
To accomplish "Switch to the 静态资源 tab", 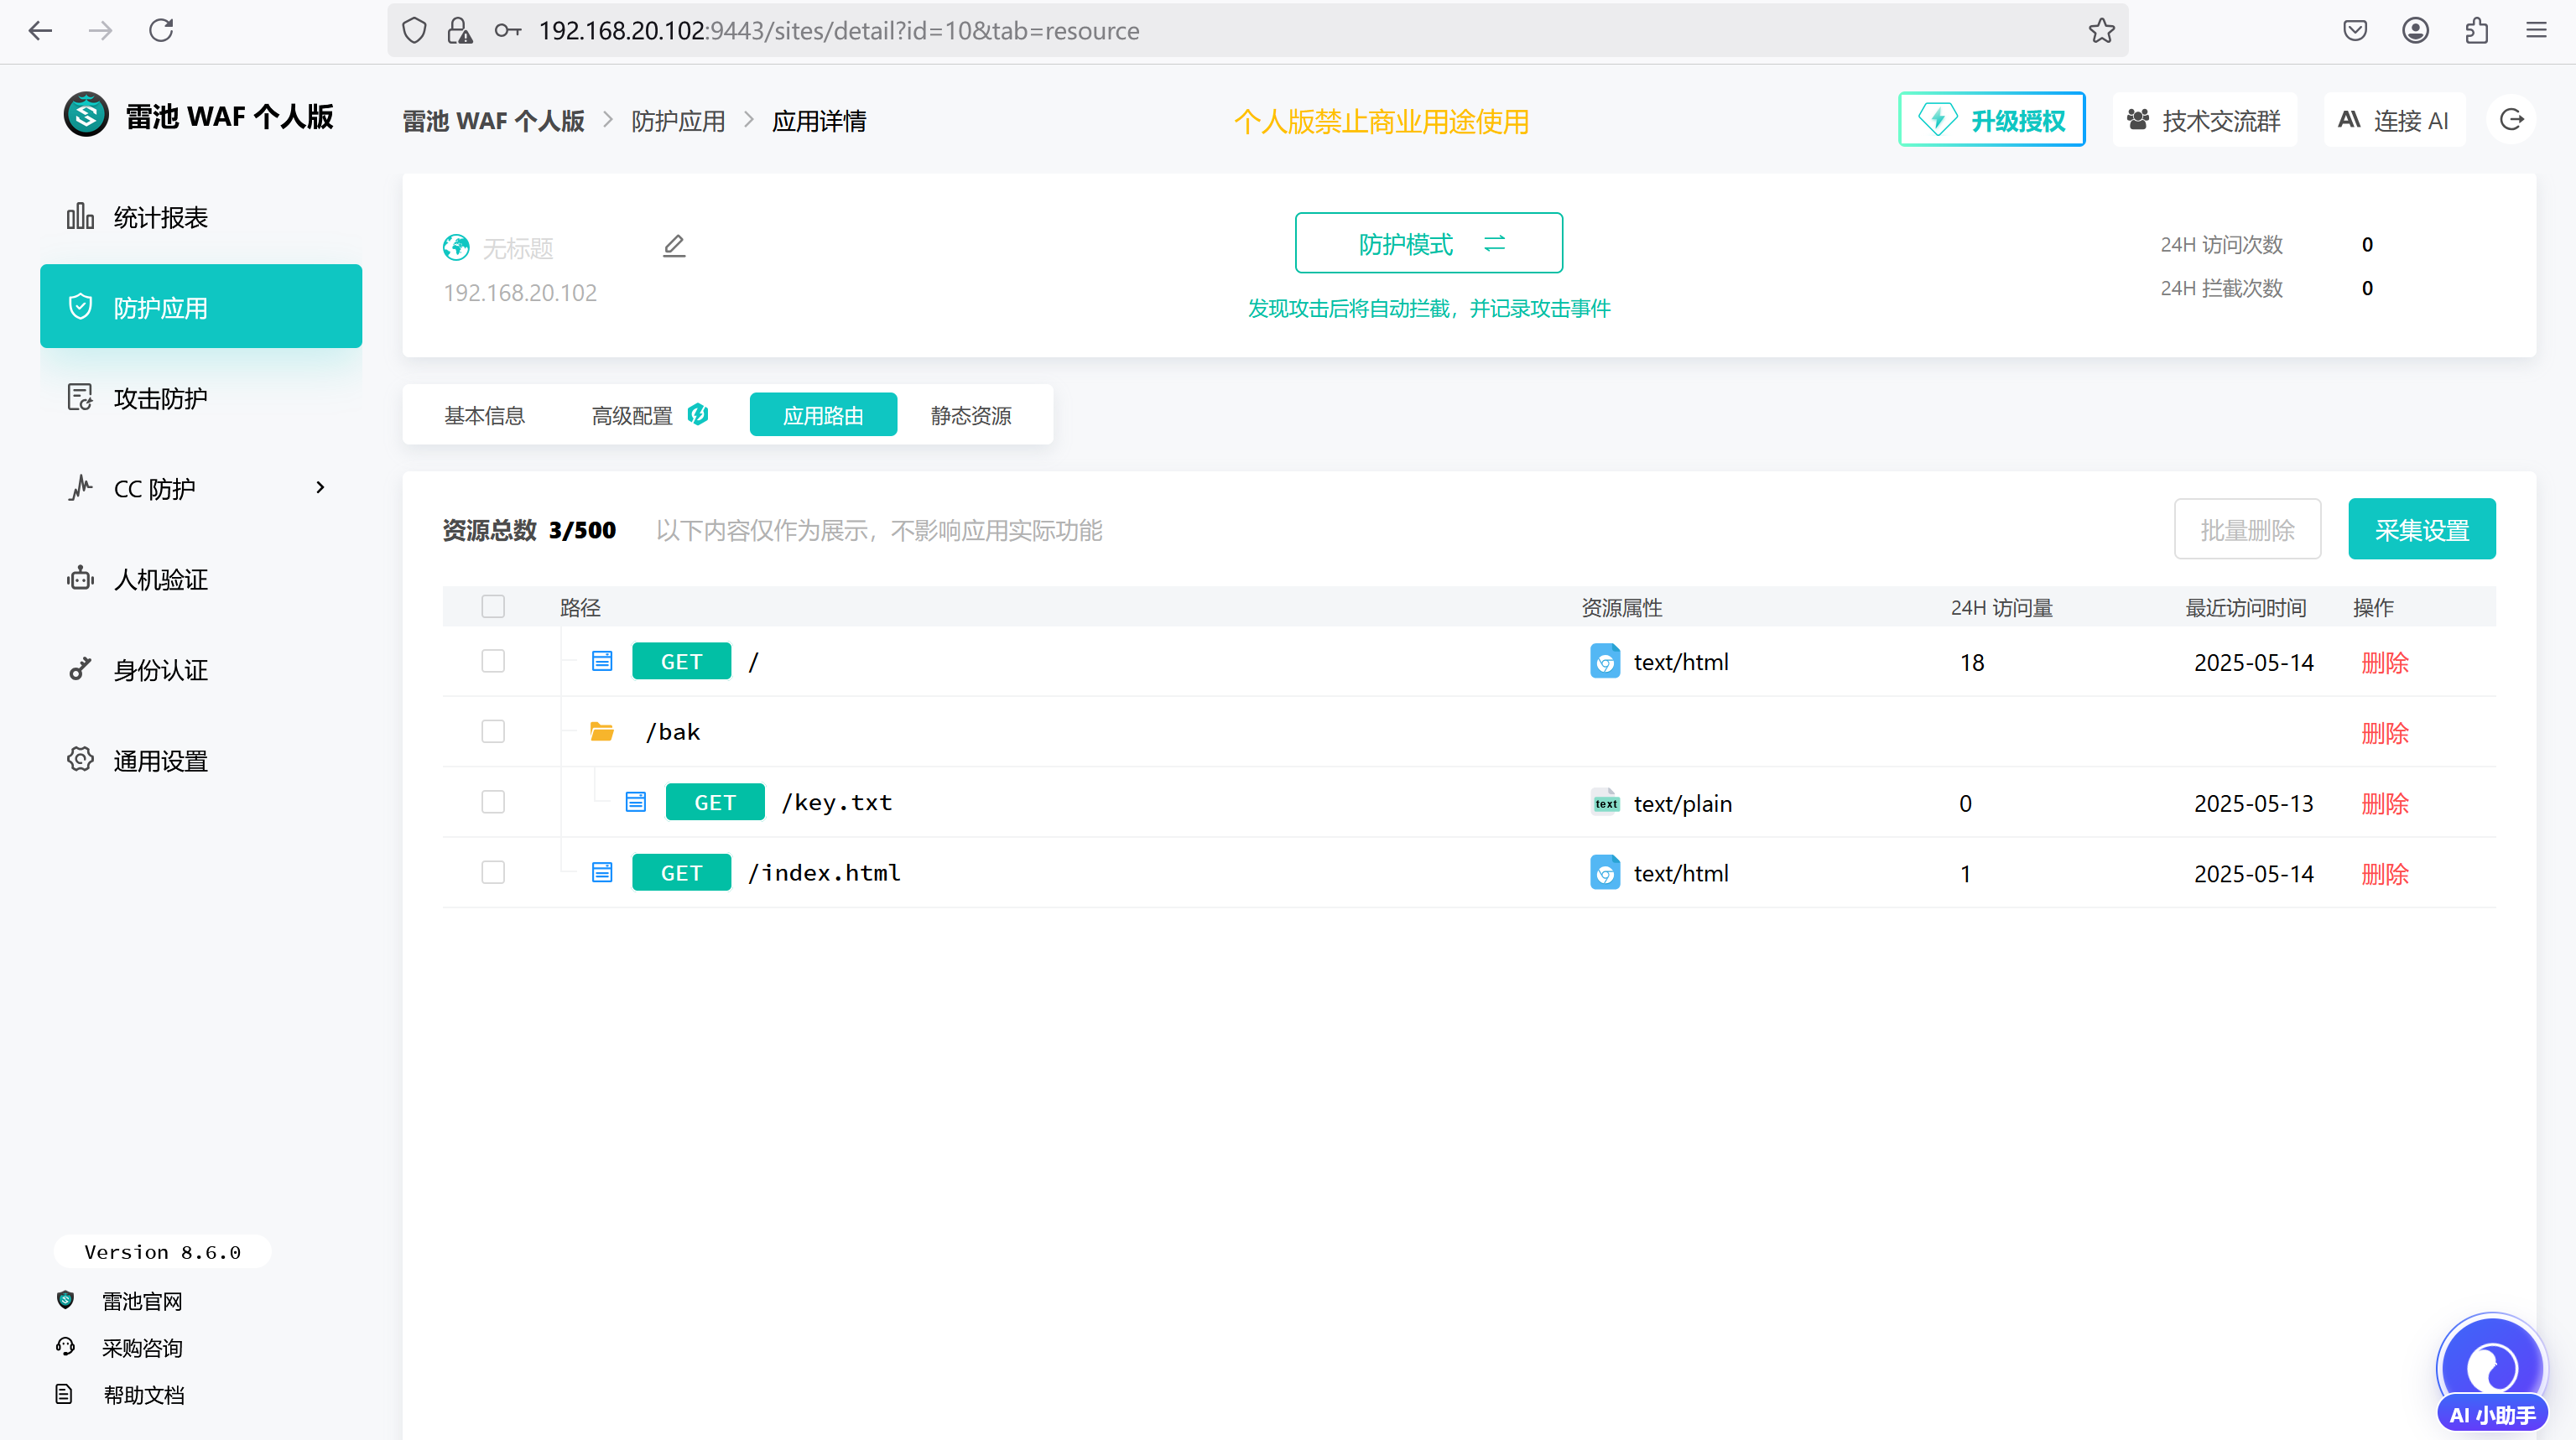I will click(971, 415).
